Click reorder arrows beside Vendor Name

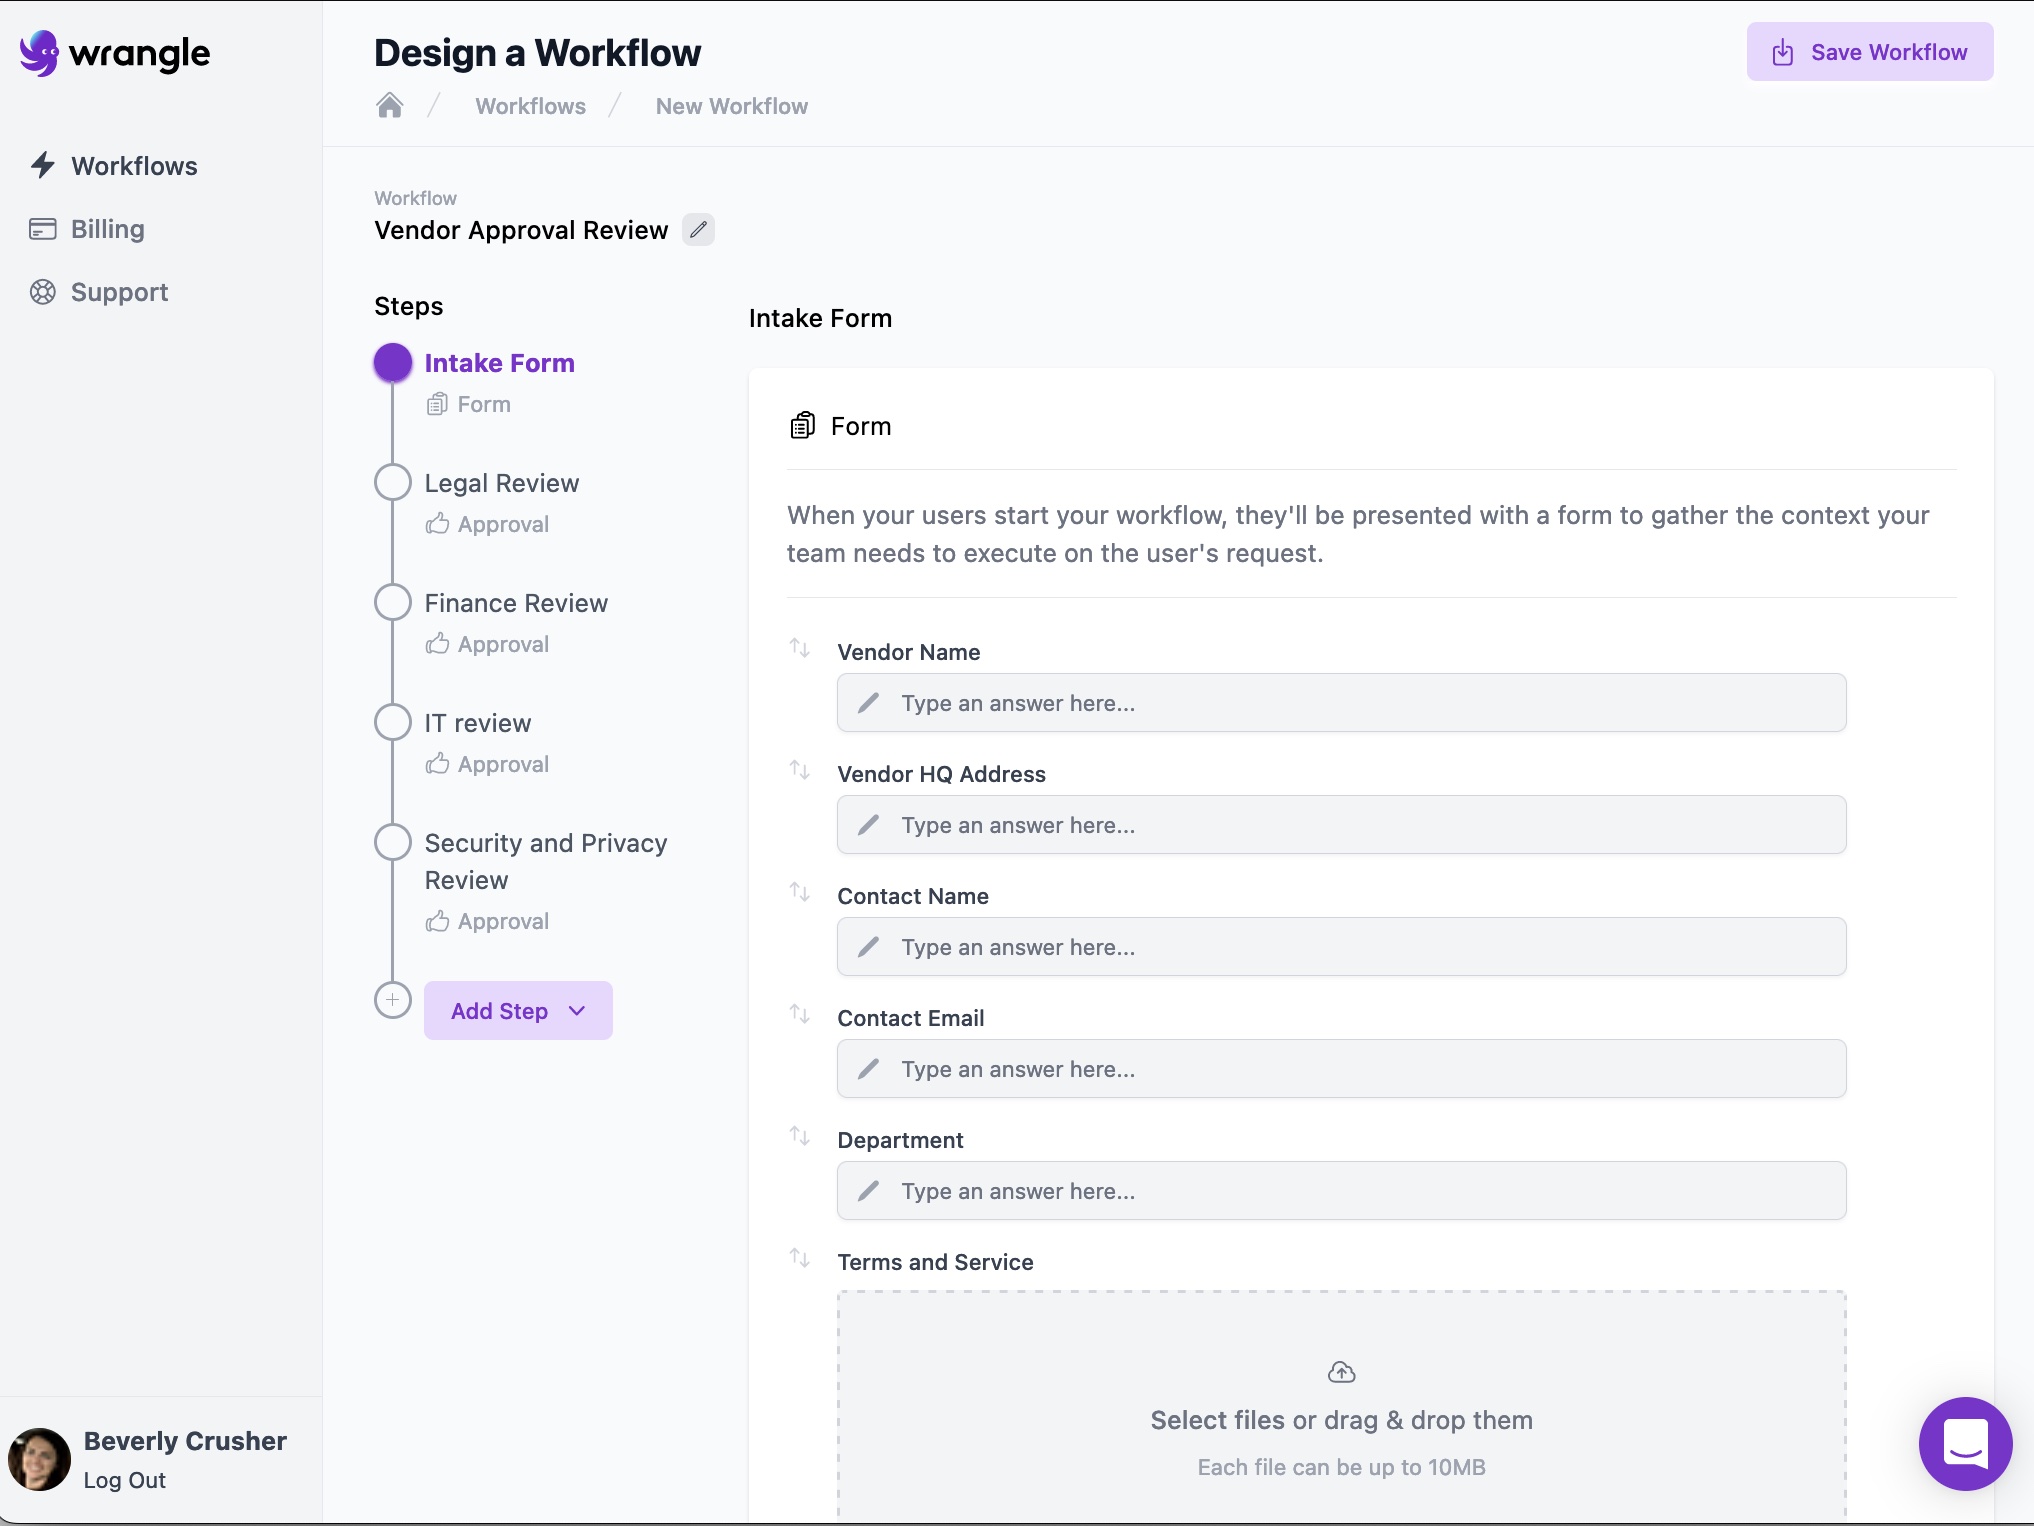tap(799, 647)
